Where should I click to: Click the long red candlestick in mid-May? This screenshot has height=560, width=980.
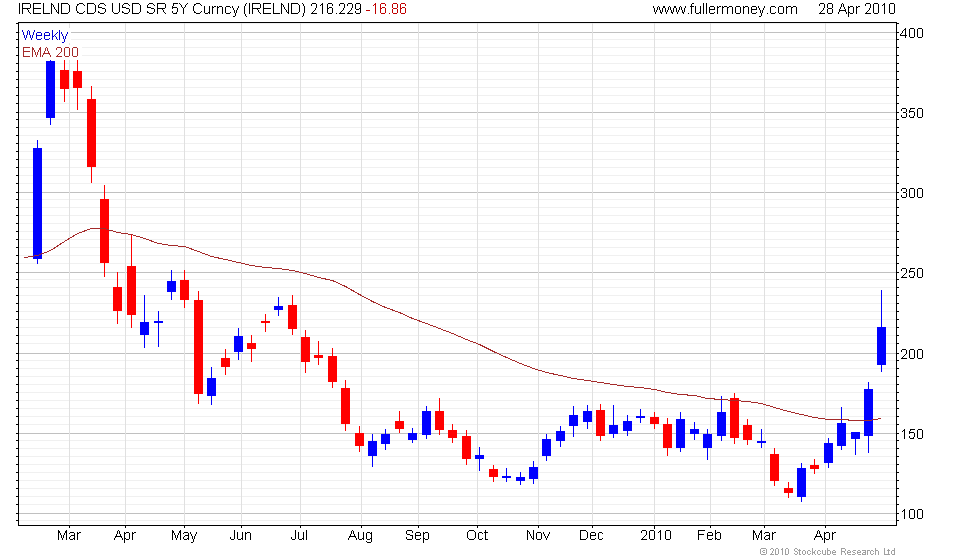[198, 347]
